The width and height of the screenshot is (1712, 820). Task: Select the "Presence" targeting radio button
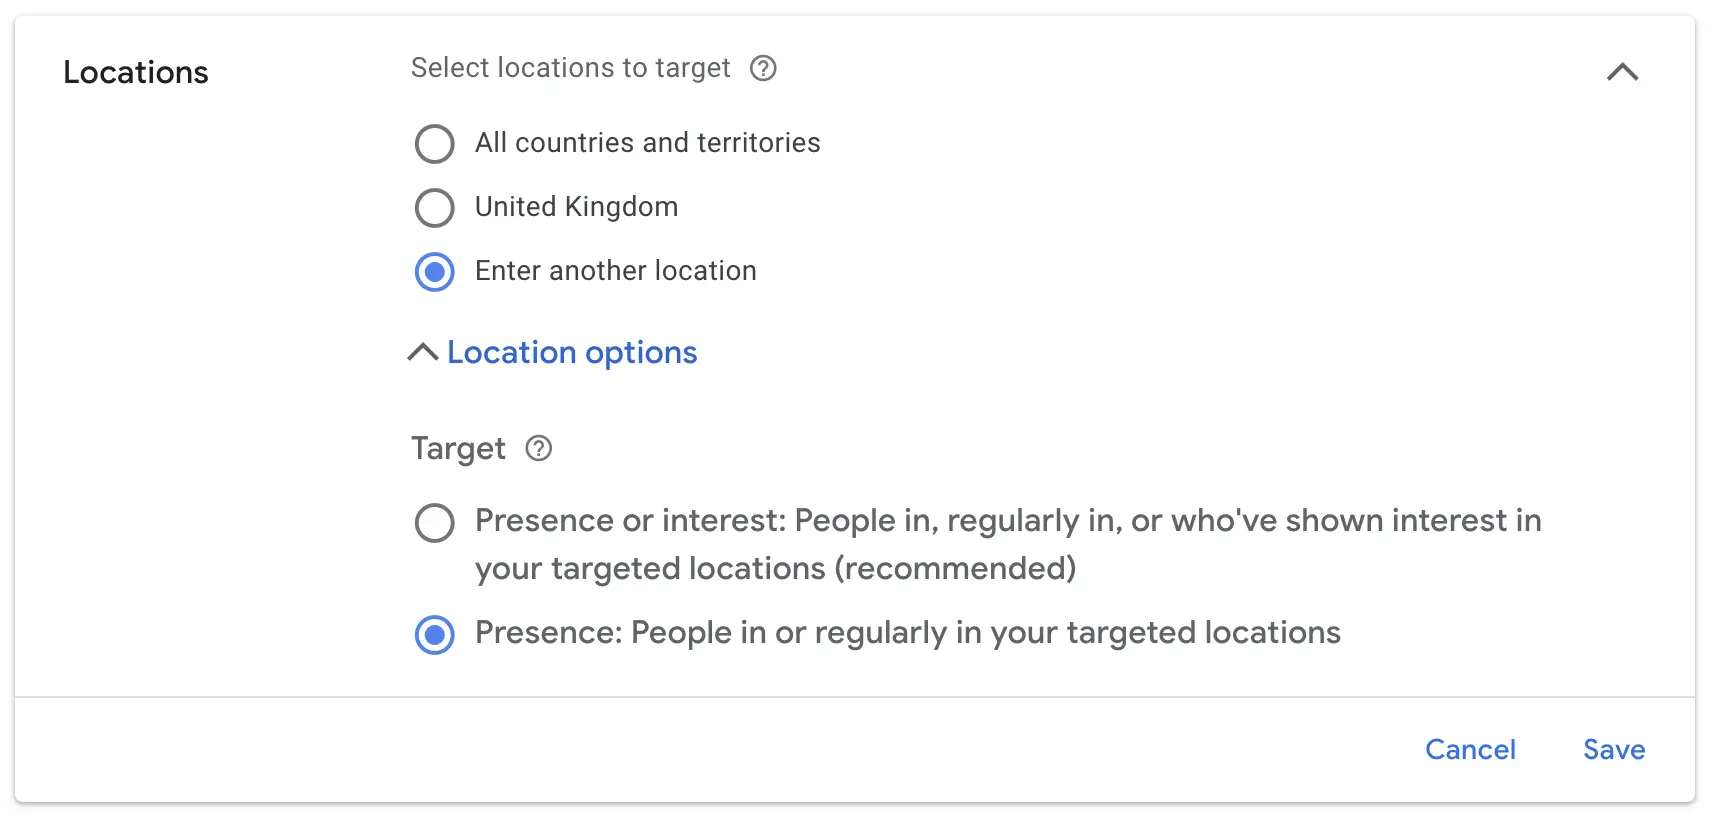[434, 634]
